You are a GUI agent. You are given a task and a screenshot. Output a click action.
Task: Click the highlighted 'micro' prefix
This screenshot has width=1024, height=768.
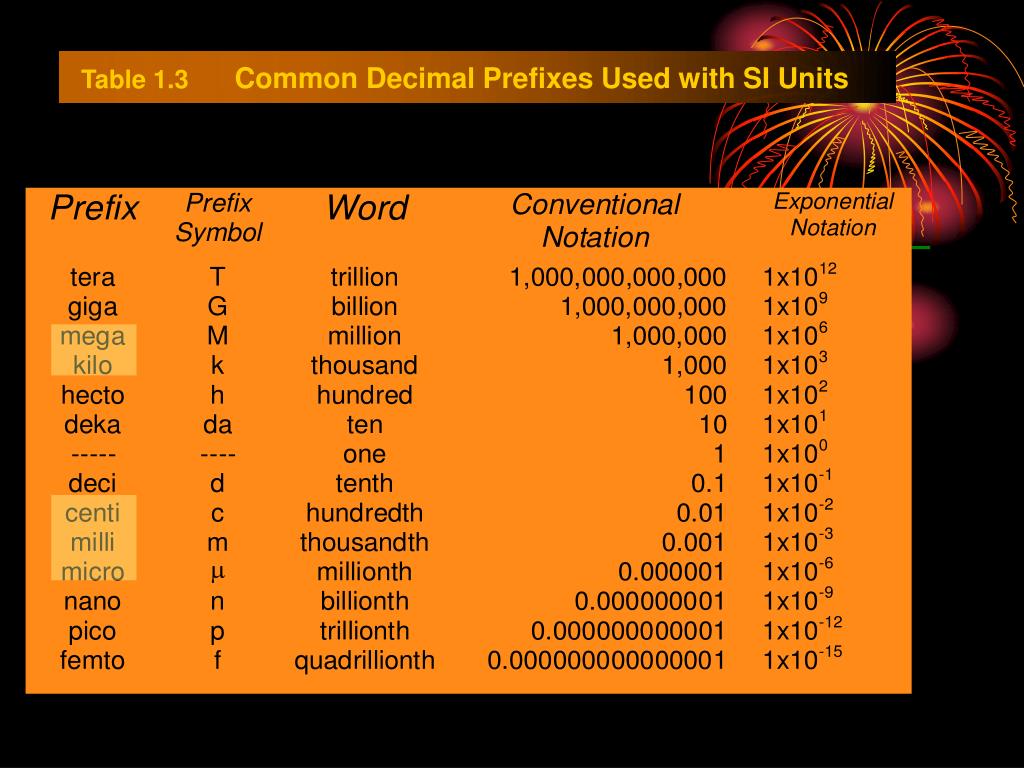click(x=92, y=572)
